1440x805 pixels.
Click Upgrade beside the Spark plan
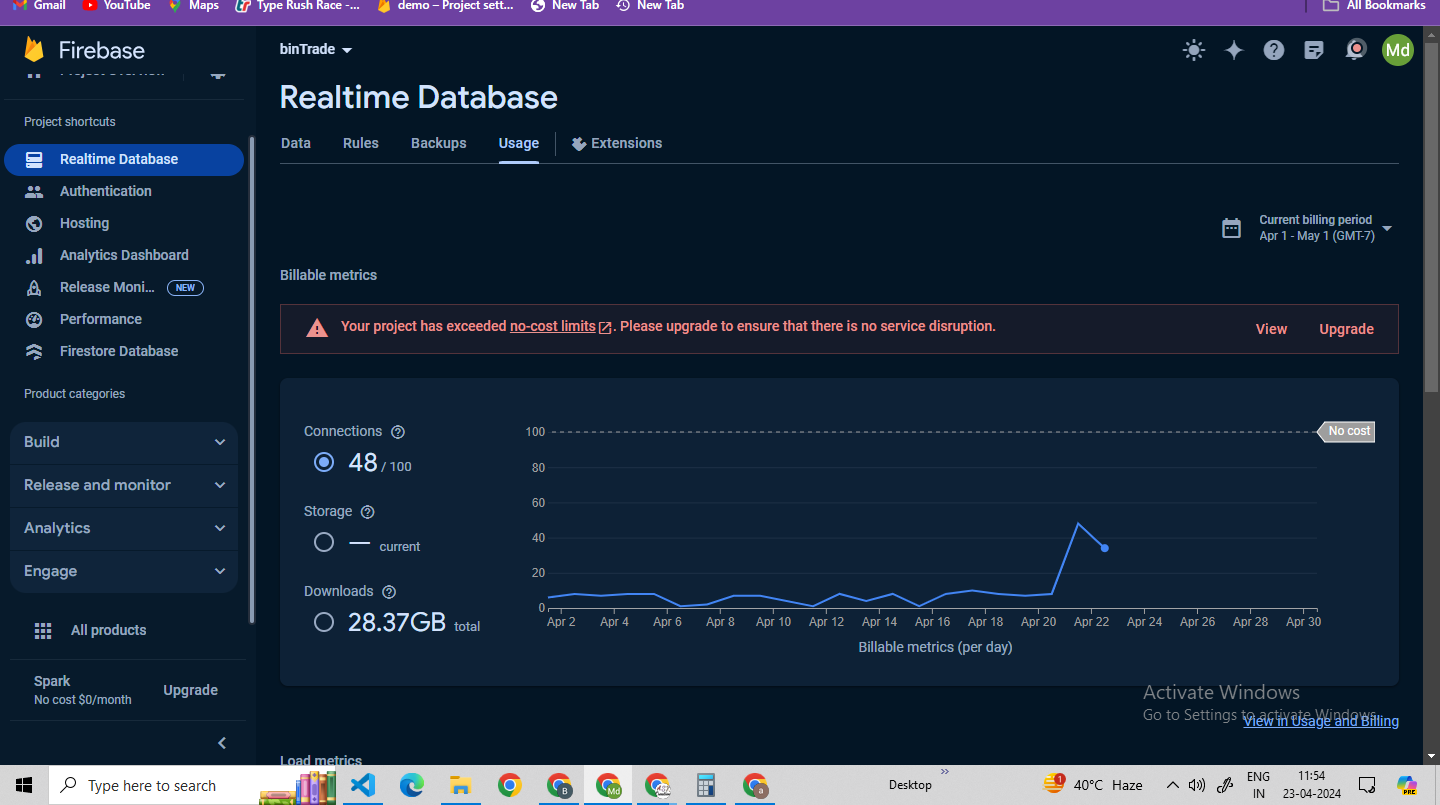(x=190, y=690)
